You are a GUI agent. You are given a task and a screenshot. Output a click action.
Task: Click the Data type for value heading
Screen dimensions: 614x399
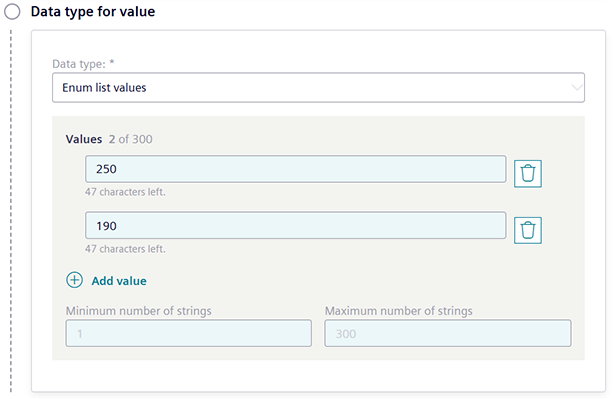tap(93, 12)
